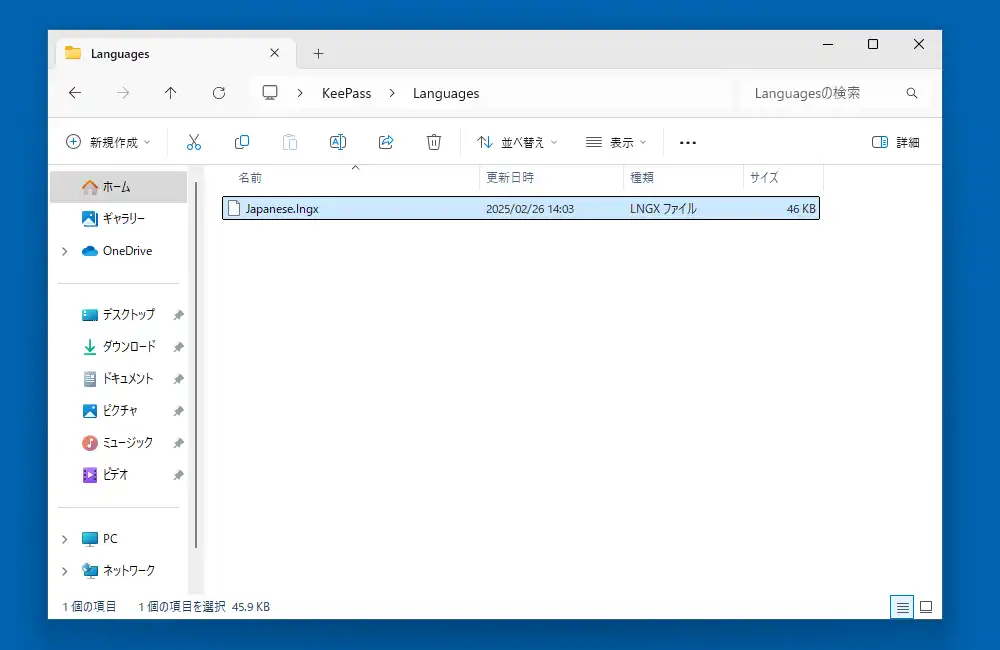Click the pin icon beside ピクチャ

179,411
